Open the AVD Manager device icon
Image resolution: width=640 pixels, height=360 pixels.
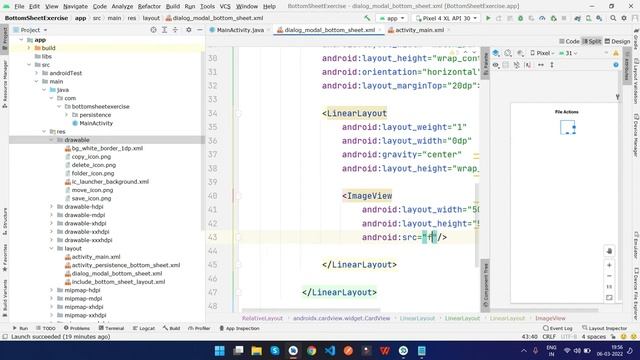(588, 18)
